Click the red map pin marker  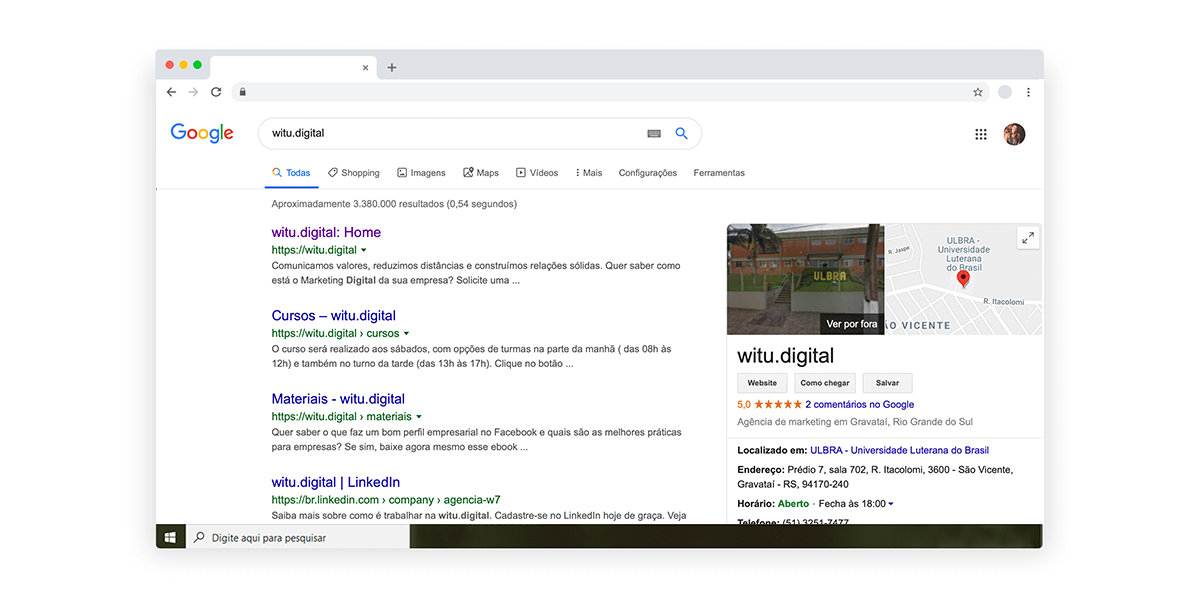click(964, 278)
